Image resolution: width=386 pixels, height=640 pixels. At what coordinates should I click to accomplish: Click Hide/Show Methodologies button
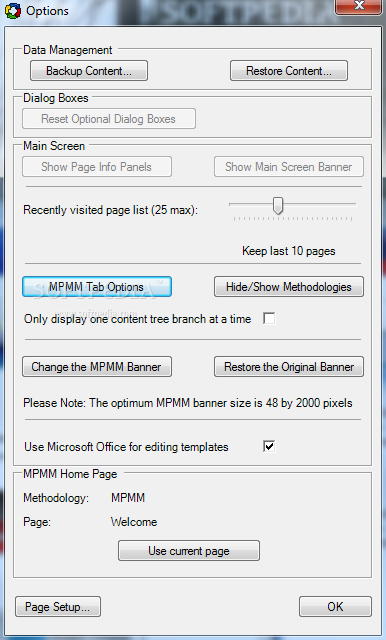click(x=289, y=287)
